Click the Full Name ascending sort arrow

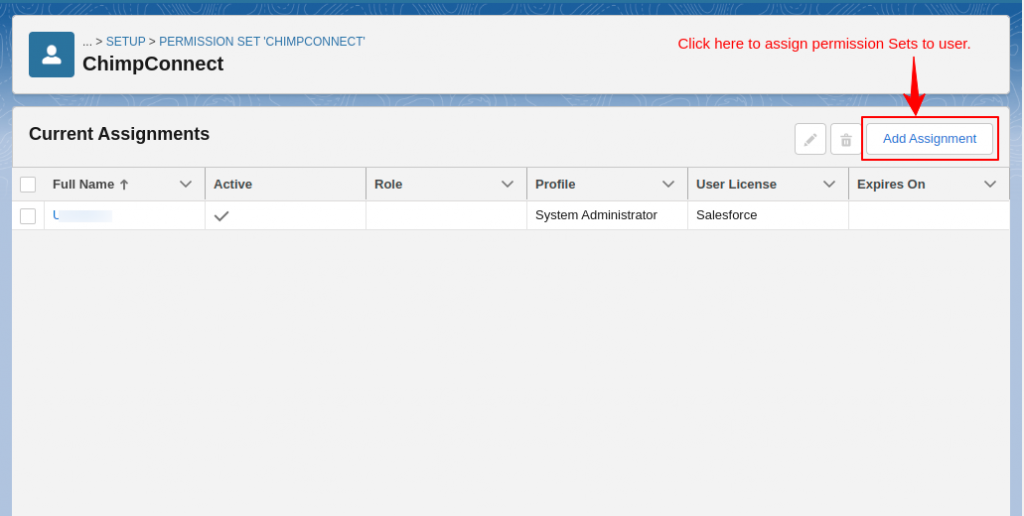click(x=124, y=185)
